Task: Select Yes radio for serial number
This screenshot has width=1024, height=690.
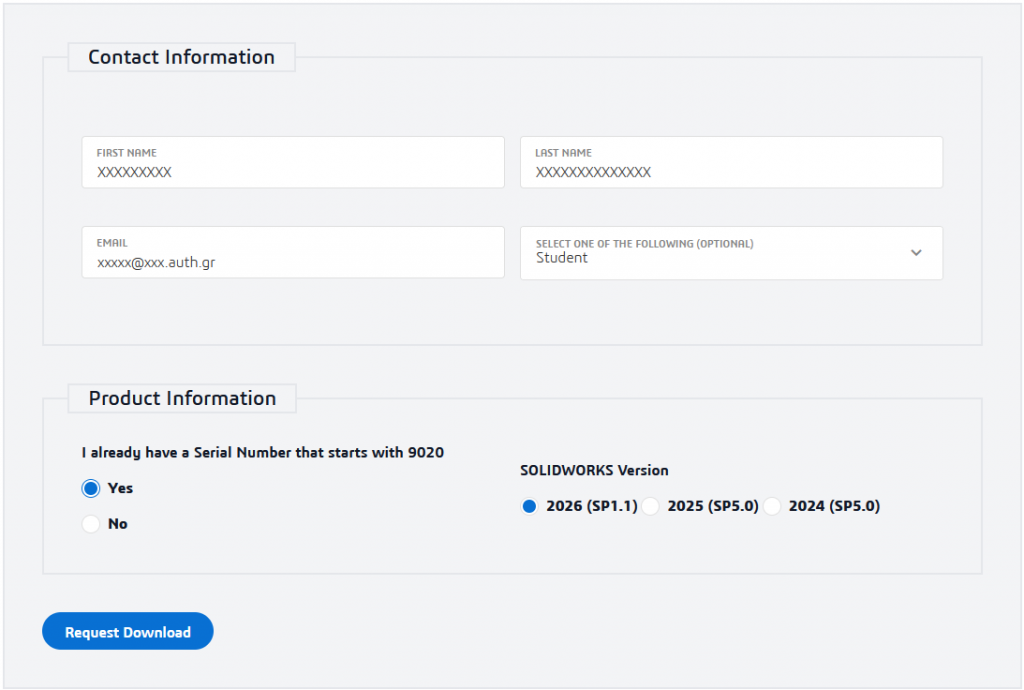Action: [91, 489]
